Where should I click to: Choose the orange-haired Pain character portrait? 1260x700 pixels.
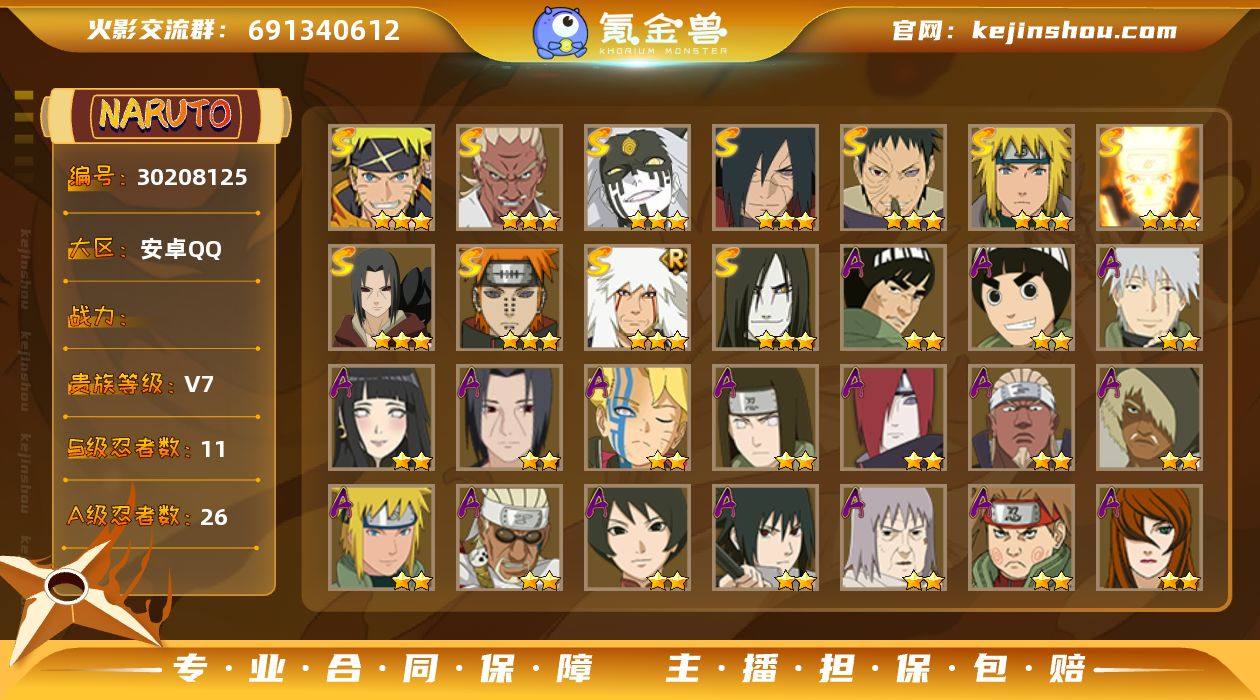click(x=509, y=298)
